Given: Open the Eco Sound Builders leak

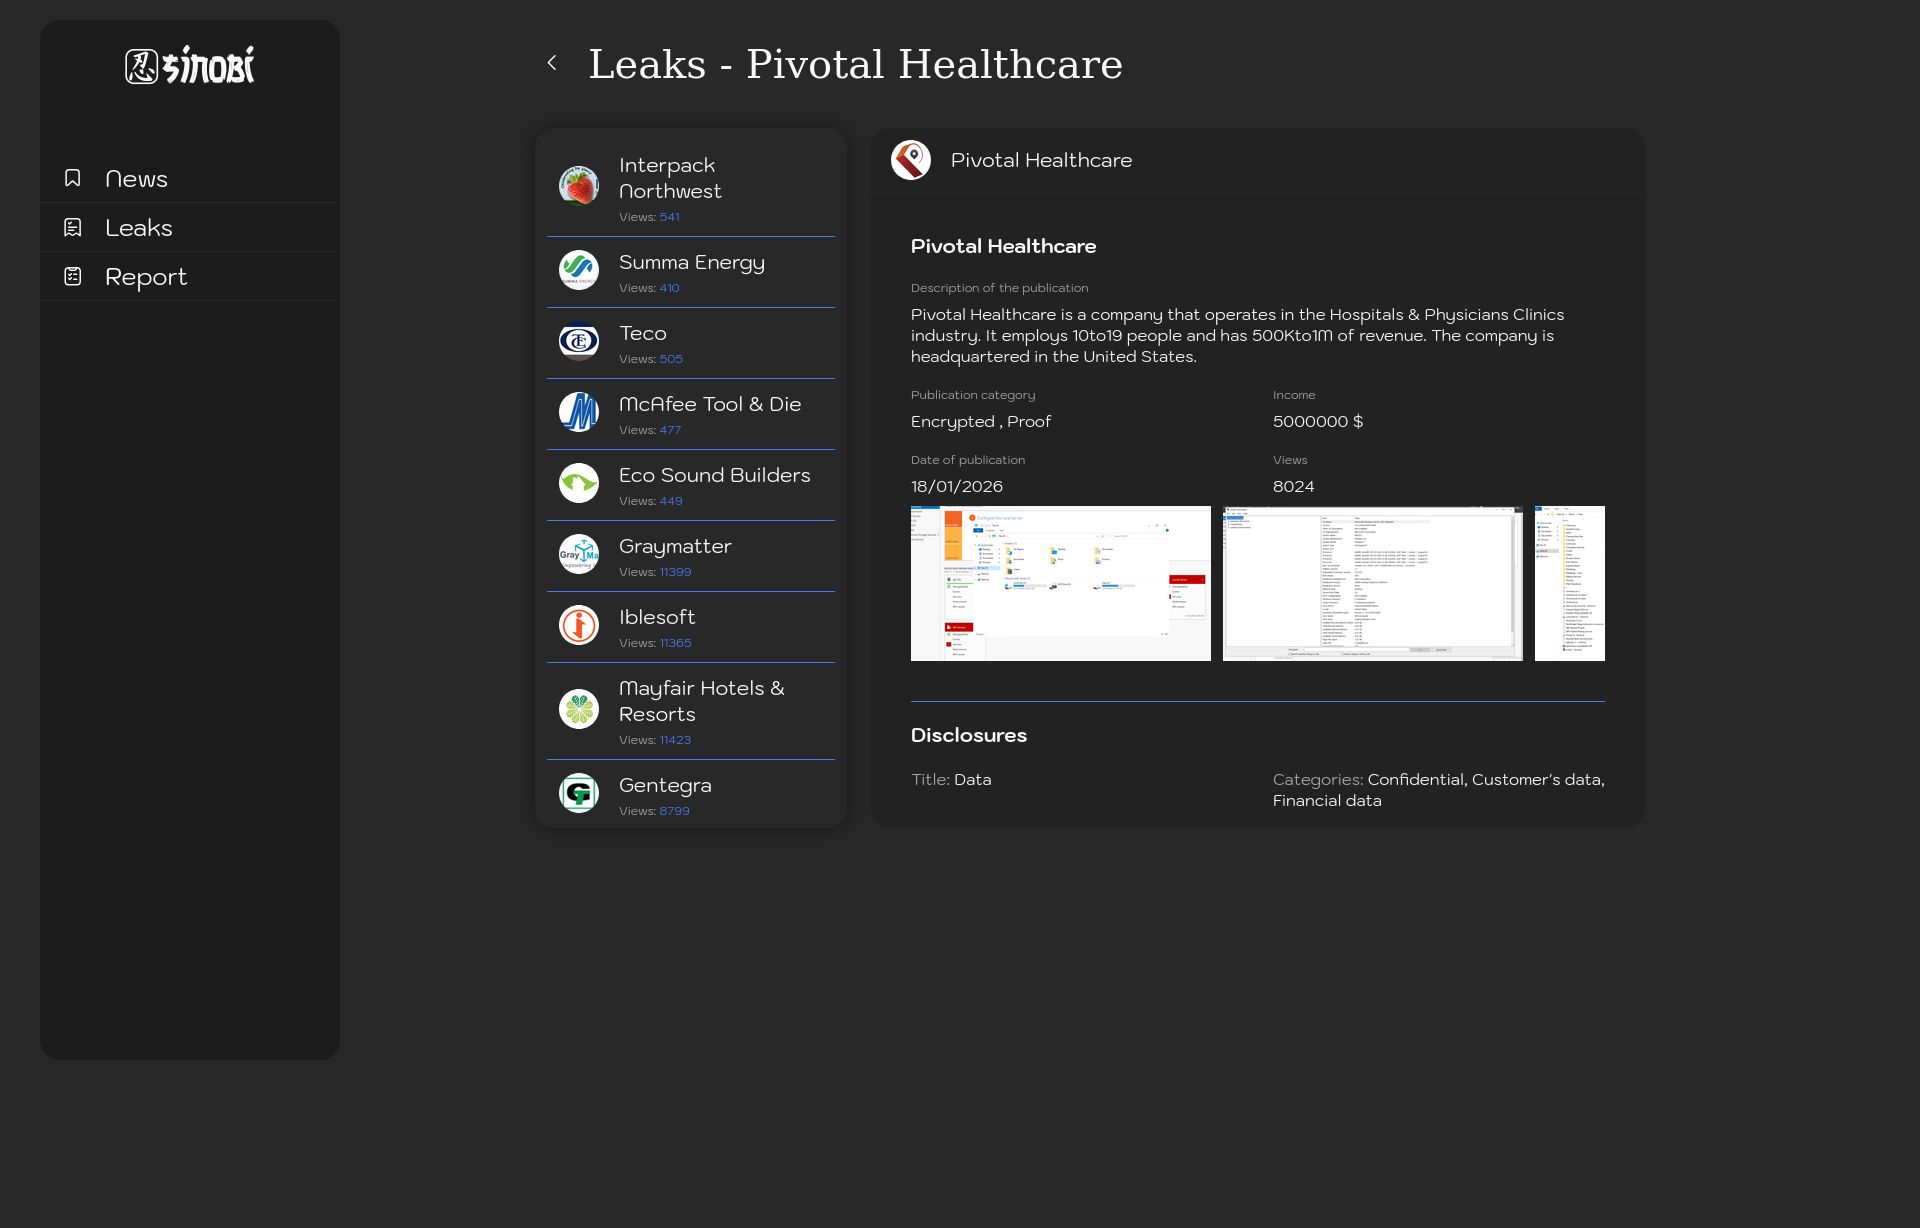Looking at the screenshot, I should click(x=714, y=476).
